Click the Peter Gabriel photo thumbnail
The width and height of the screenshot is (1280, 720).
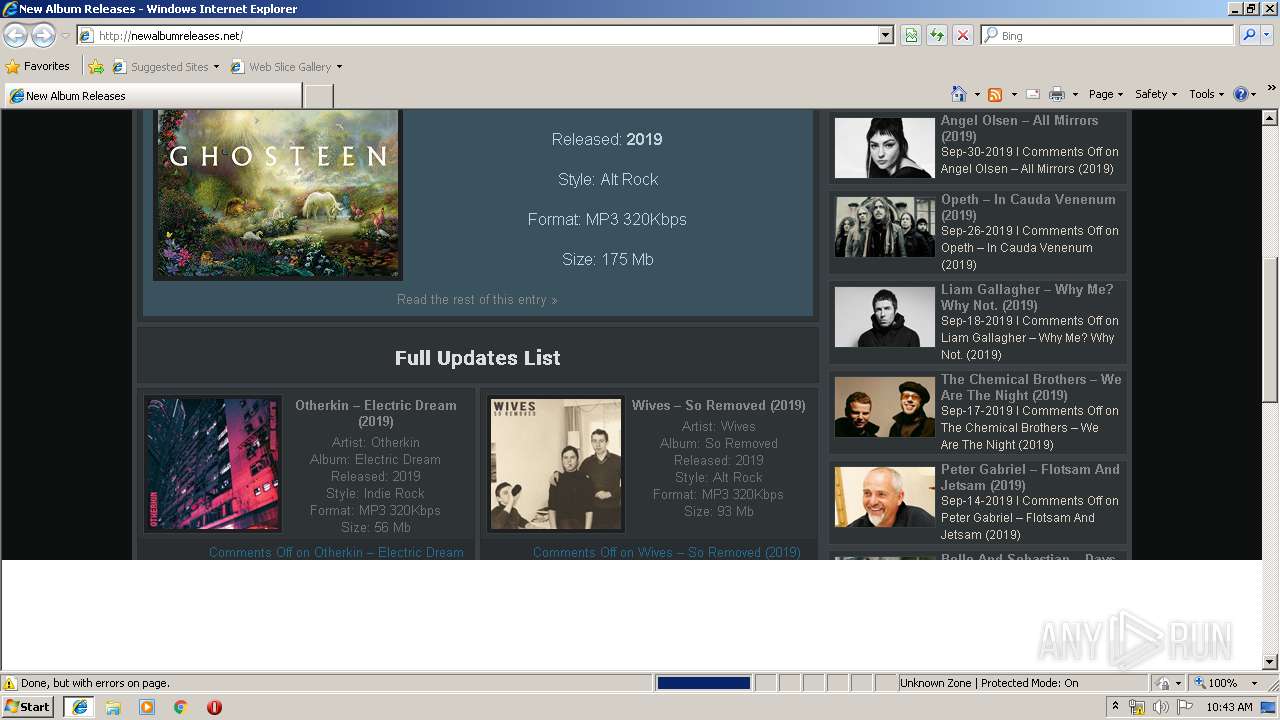click(885, 497)
